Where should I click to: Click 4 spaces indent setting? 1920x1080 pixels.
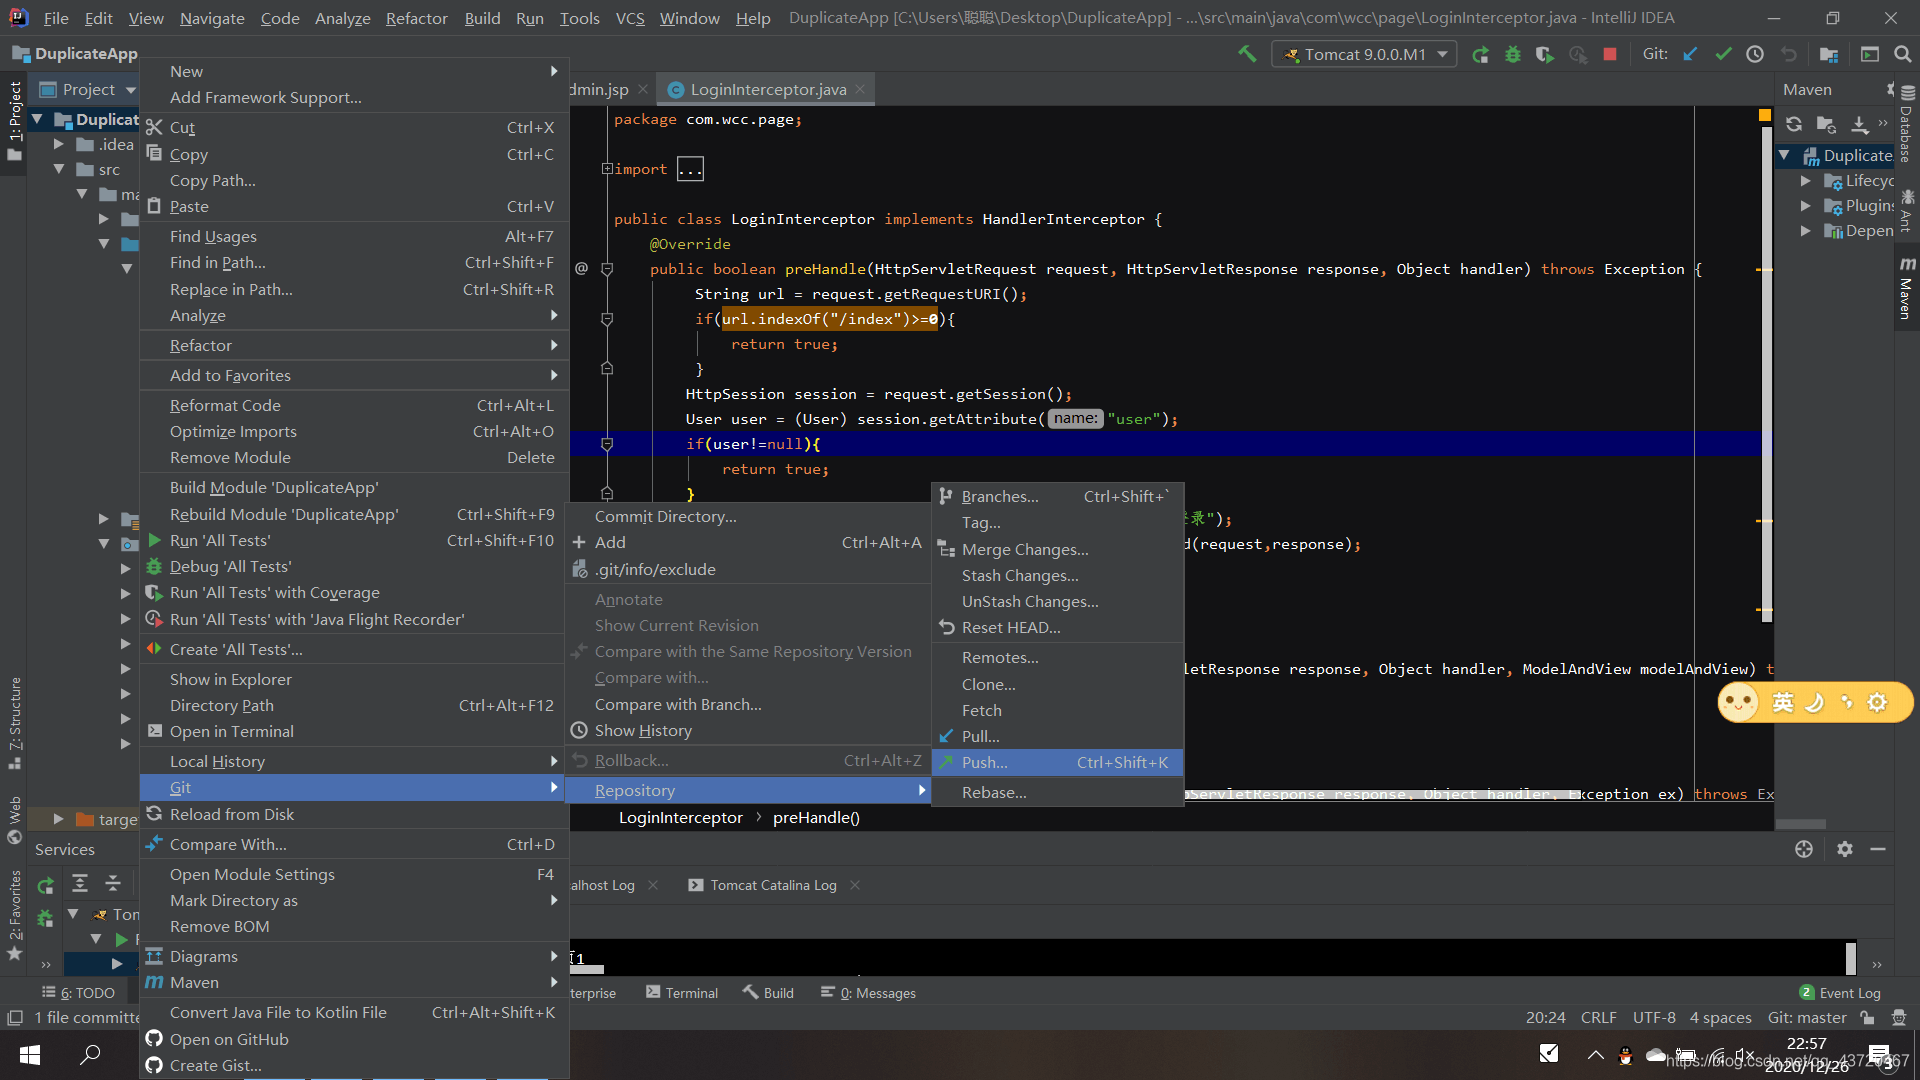(1720, 1017)
